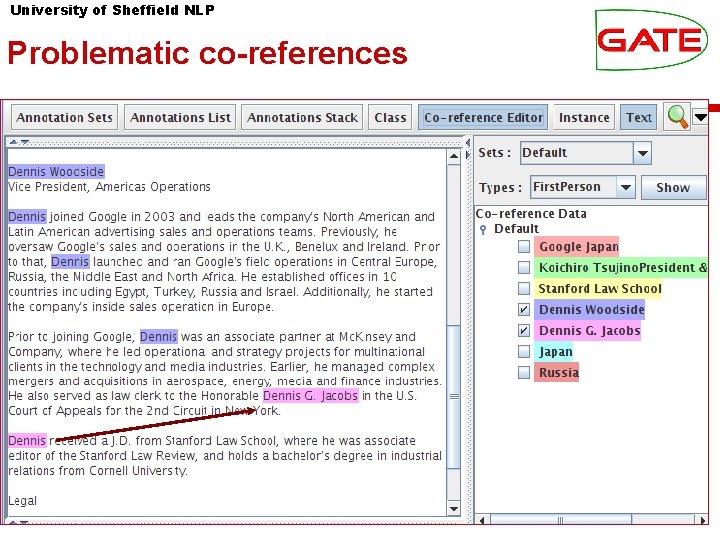Open the Types drop-down arrow
The width and height of the screenshot is (720, 540).
point(625,187)
